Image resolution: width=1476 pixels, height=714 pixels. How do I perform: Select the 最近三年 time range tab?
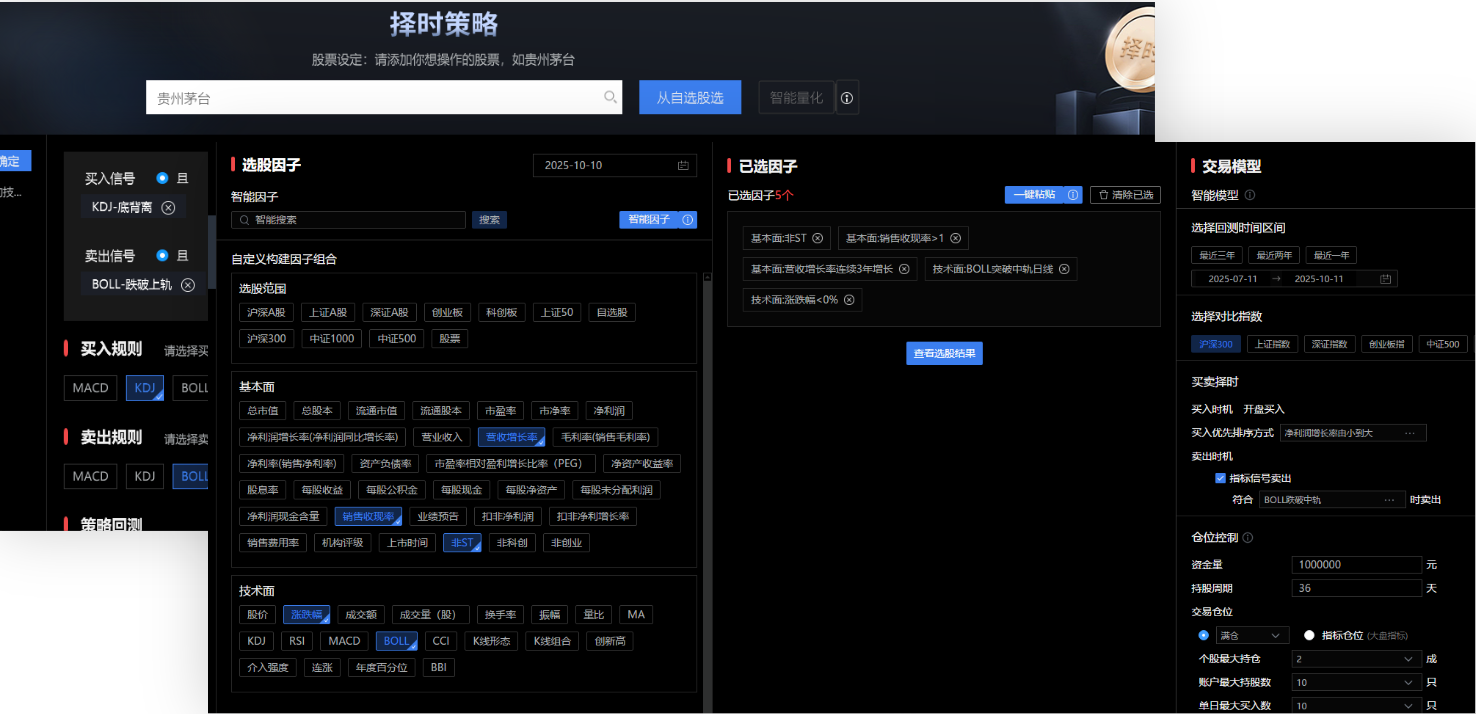click(1217, 255)
